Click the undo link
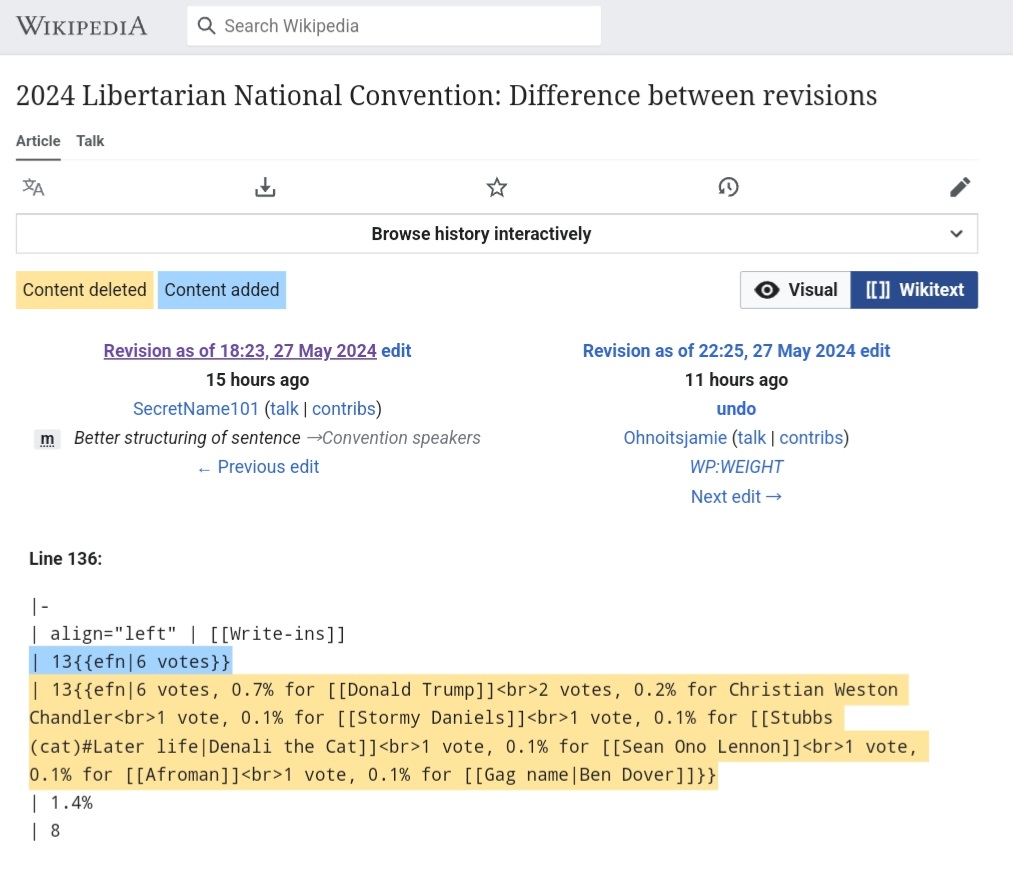This screenshot has height=884, width=1013. click(736, 409)
